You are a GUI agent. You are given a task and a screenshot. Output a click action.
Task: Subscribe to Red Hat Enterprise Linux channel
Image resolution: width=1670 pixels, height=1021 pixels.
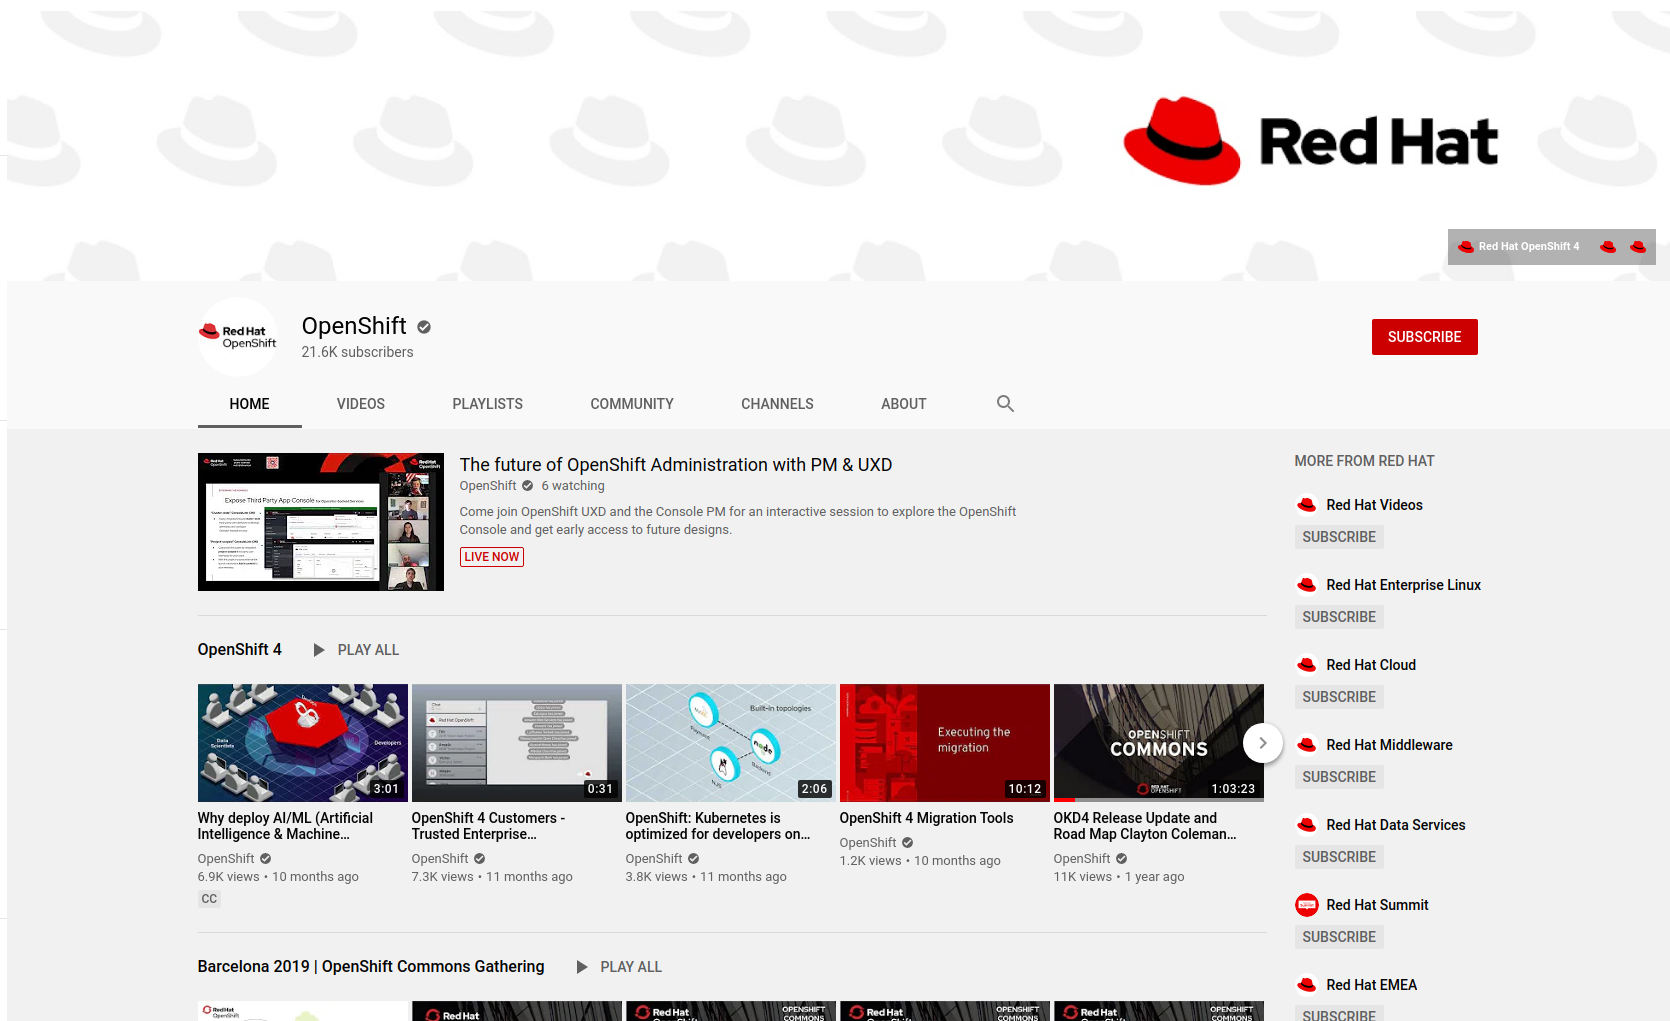pos(1338,617)
